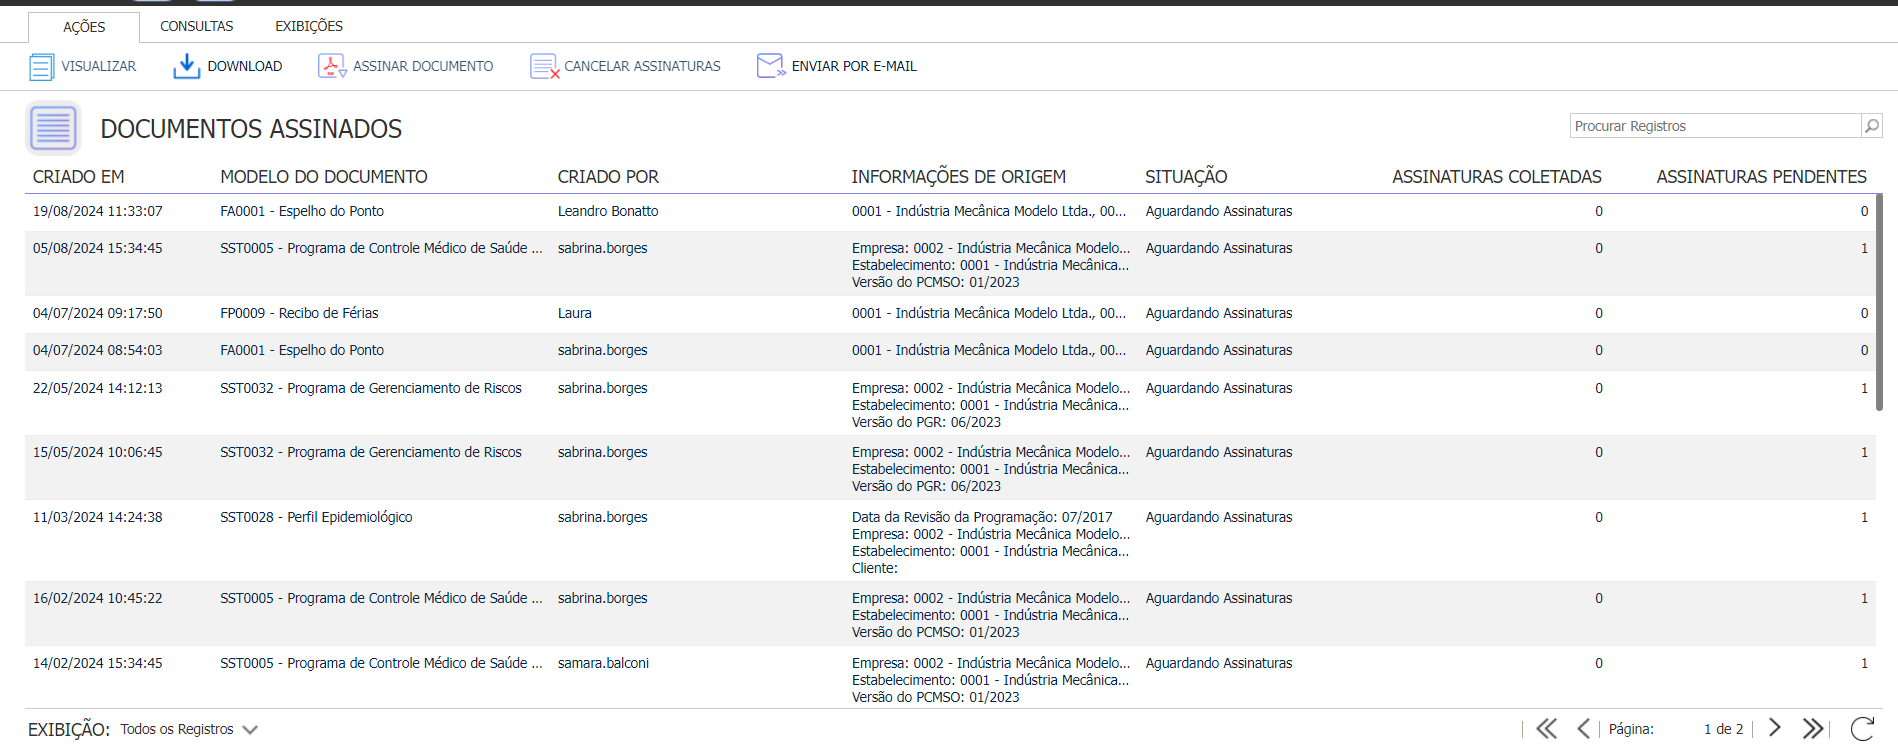Select row dated 04/07/2024 09:17:50
This screenshot has height=751, width=1898.
click(950, 313)
